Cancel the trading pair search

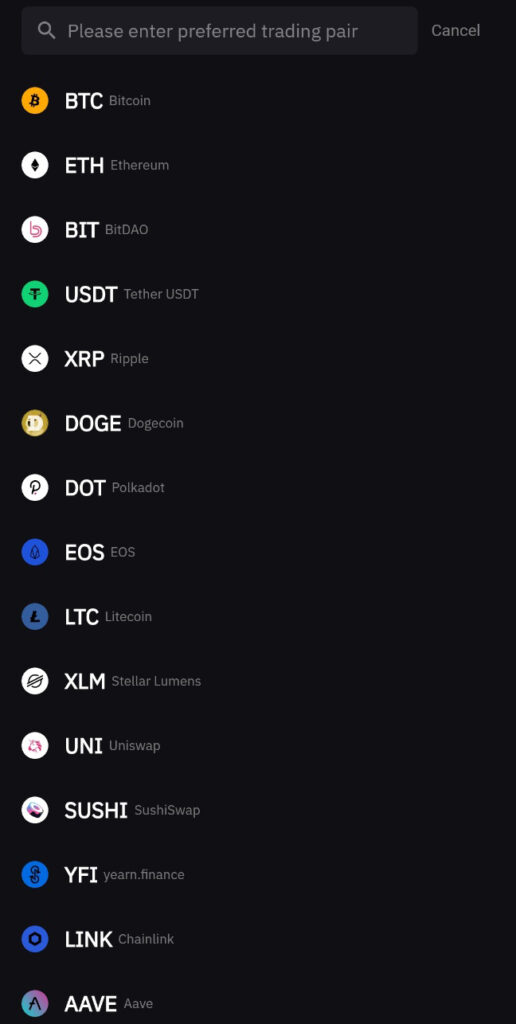point(455,31)
